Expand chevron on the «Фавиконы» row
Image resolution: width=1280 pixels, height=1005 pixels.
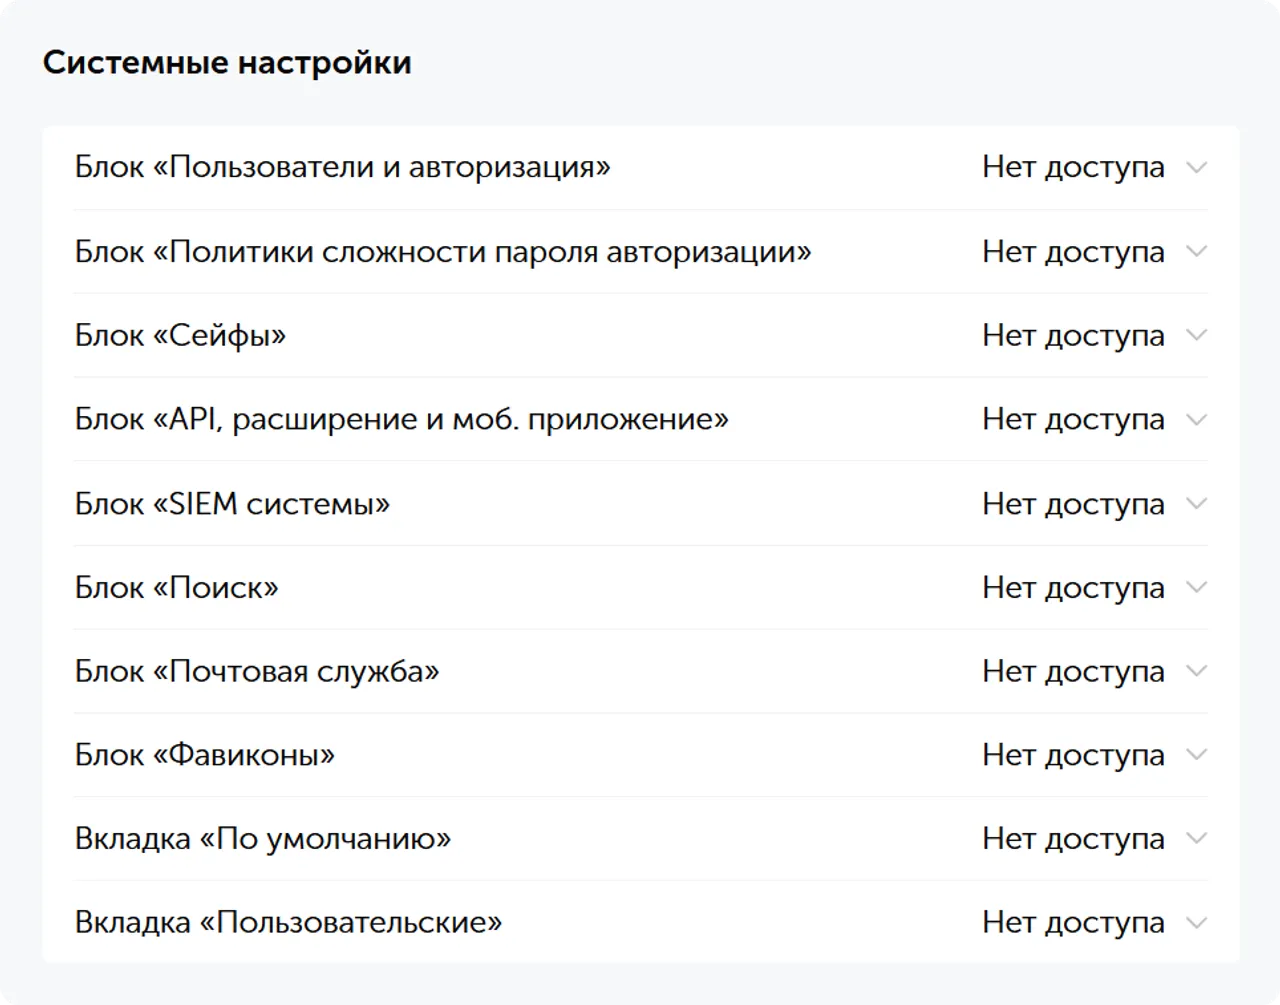1197,755
